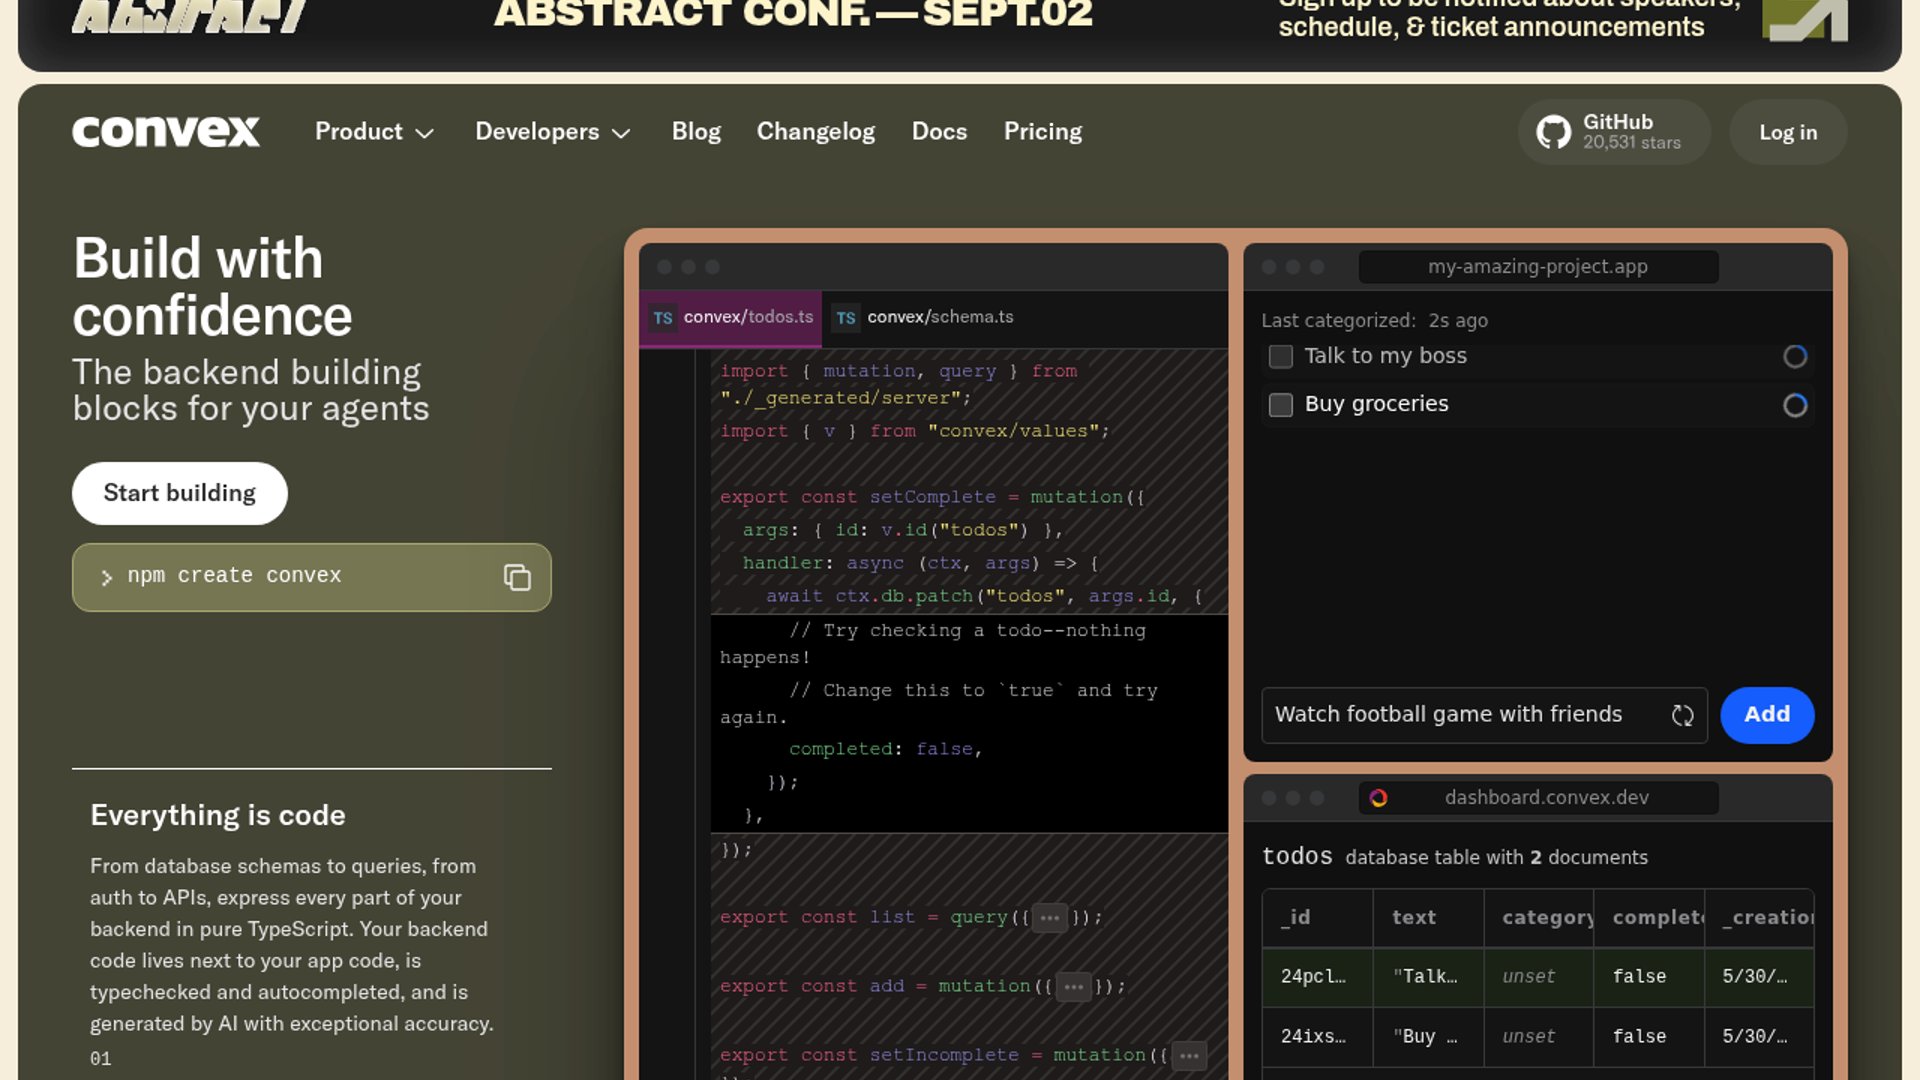Click the status circle for Talk to my boss
The width and height of the screenshot is (1920, 1080).
1795,357
